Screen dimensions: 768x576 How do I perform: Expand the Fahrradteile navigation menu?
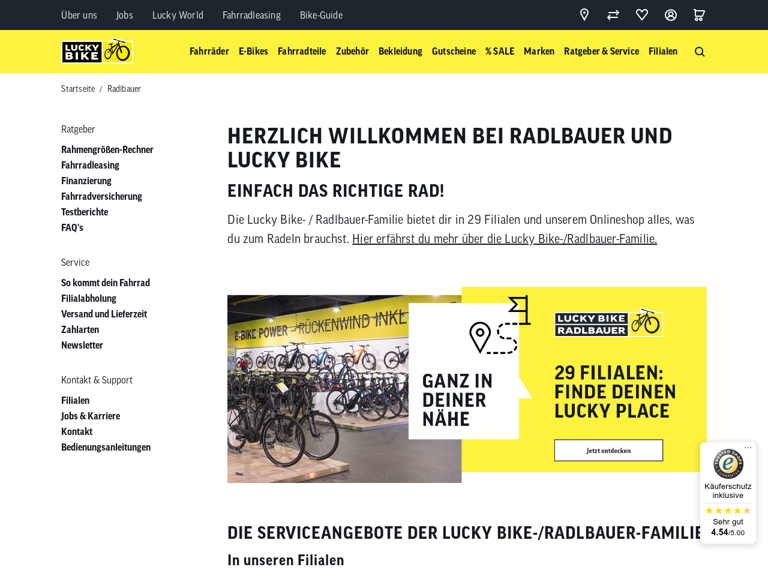tap(301, 52)
